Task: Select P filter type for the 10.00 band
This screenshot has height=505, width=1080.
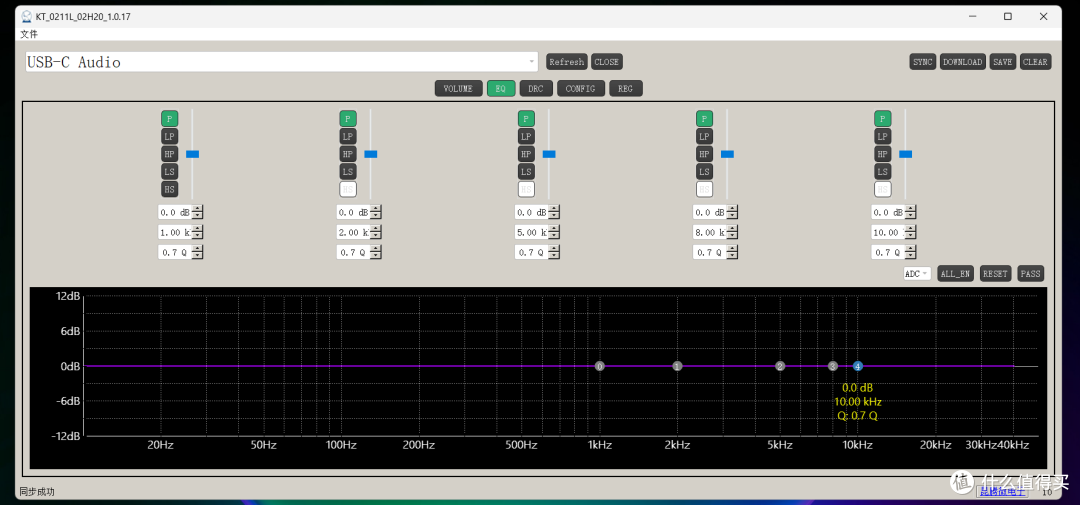Action: [x=882, y=118]
